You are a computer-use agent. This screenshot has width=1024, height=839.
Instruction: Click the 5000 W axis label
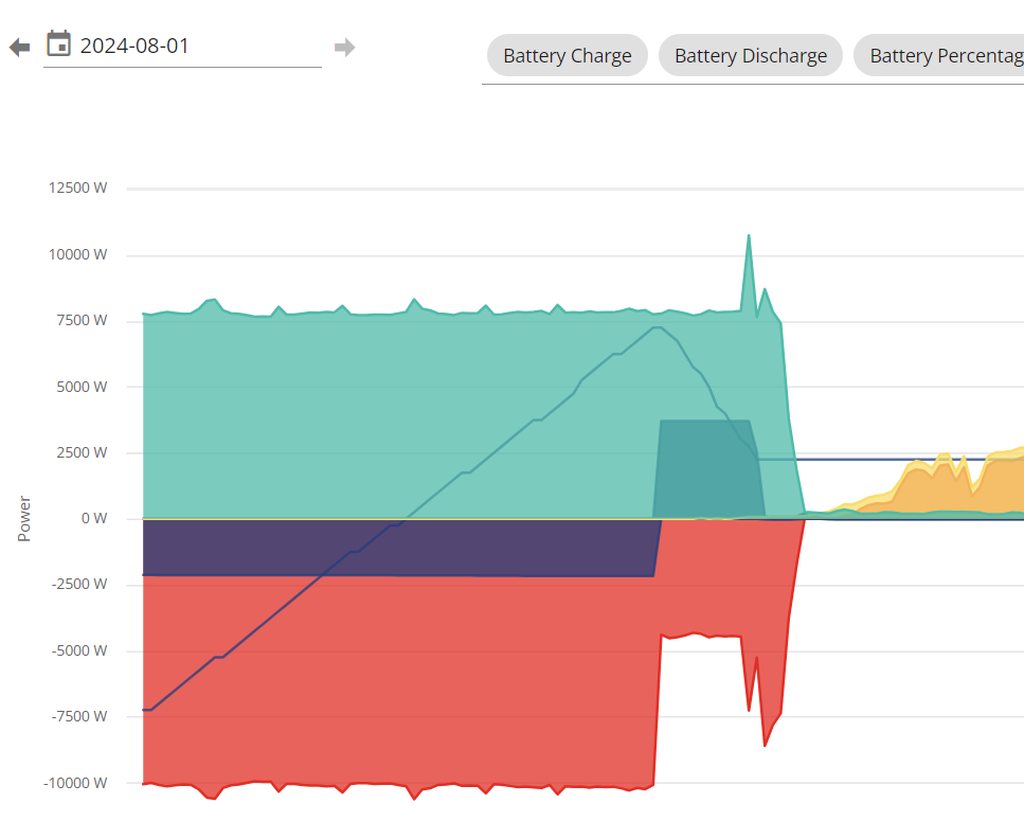[x=81, y=386]
